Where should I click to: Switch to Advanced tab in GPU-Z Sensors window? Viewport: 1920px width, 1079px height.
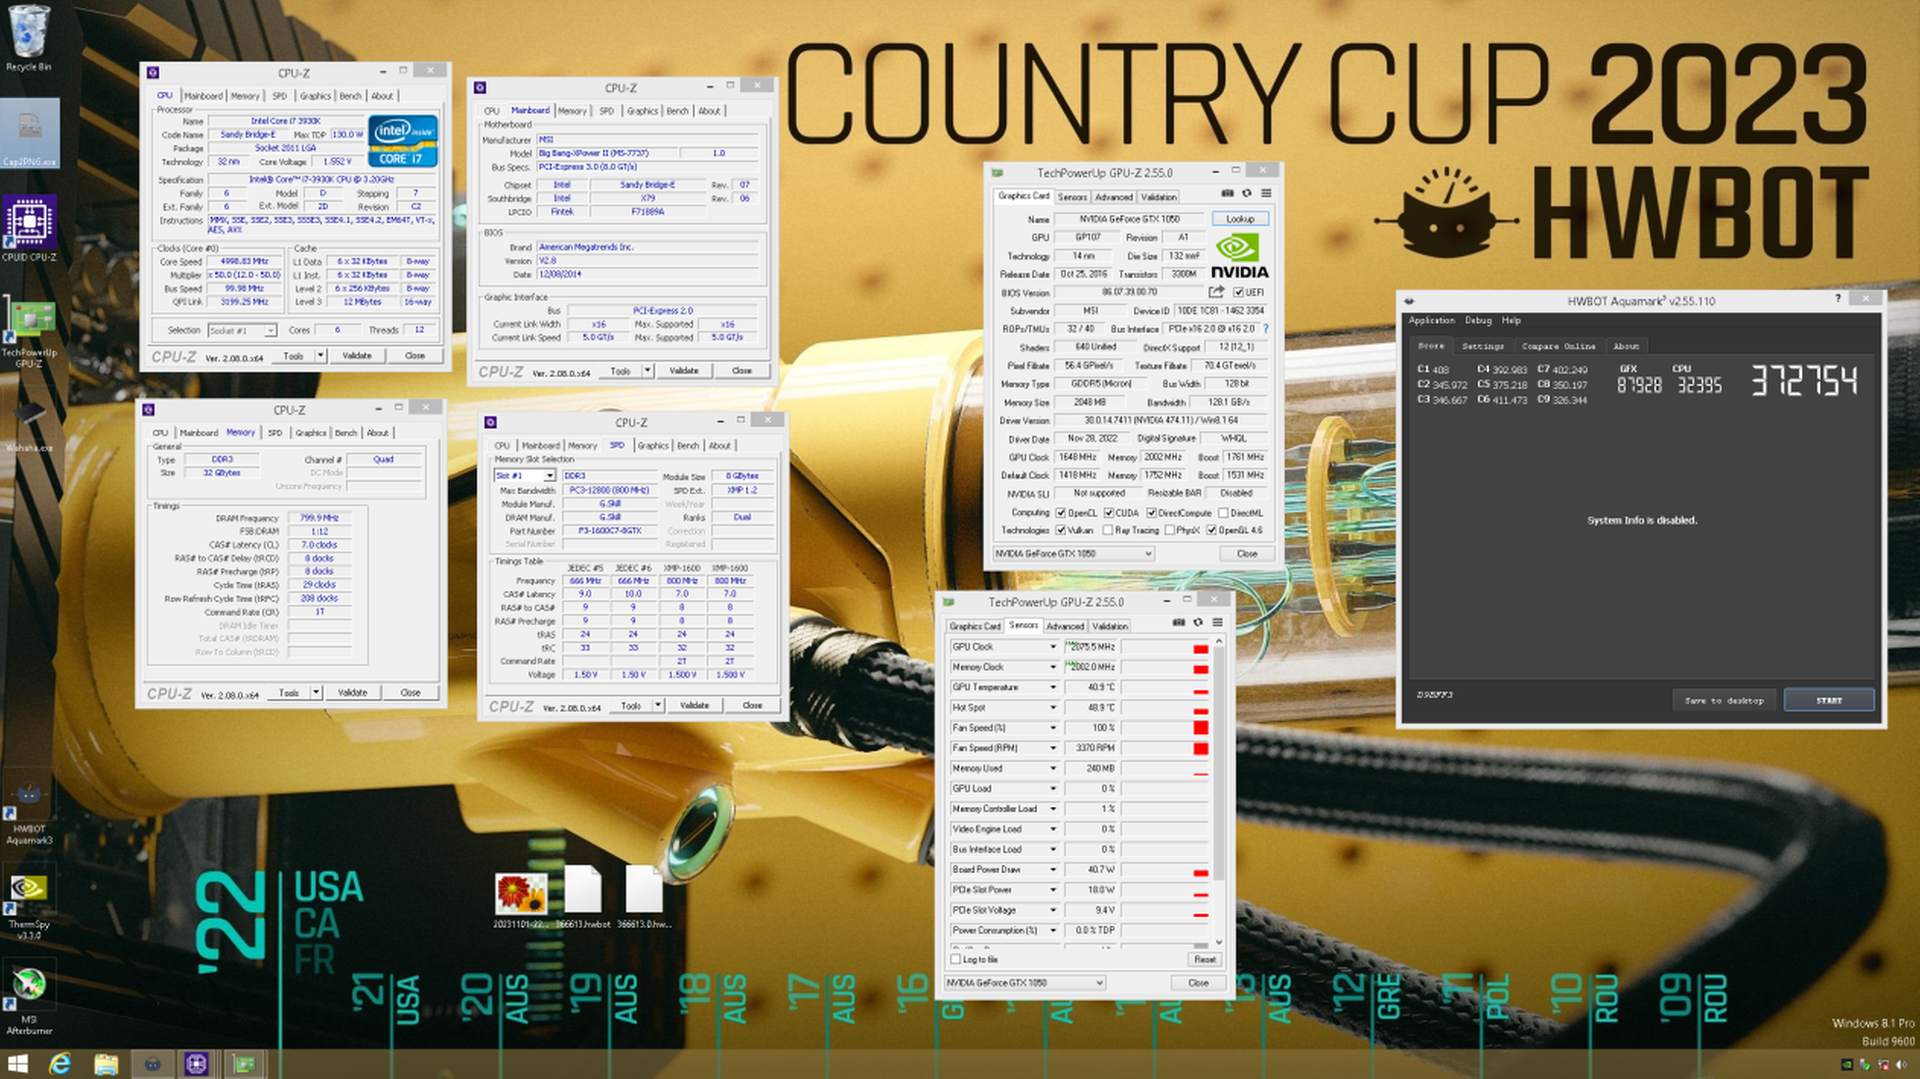[x=1065, y=627]
